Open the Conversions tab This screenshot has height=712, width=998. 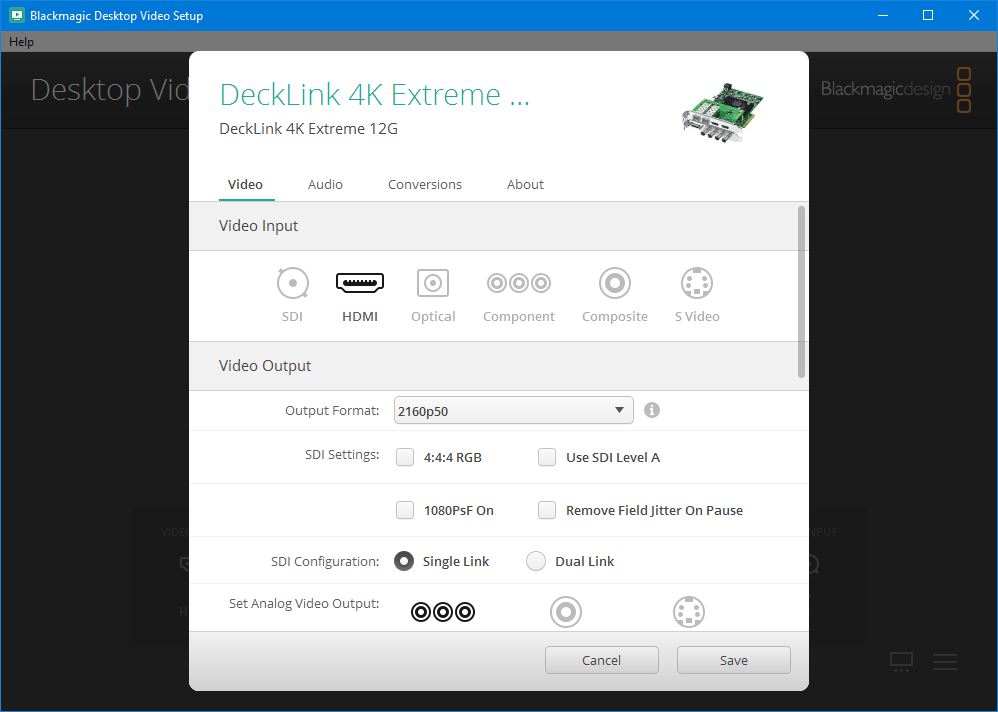425,185
